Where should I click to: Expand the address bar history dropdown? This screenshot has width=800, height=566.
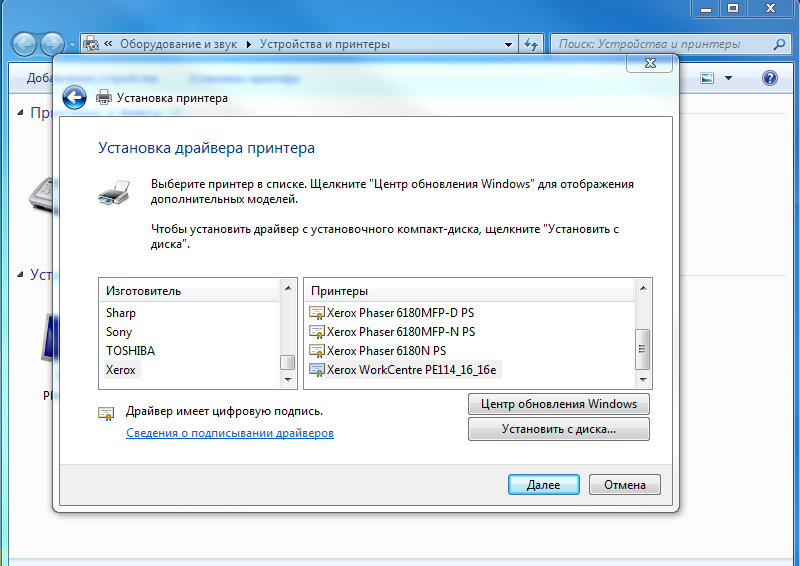click(508, 44)
